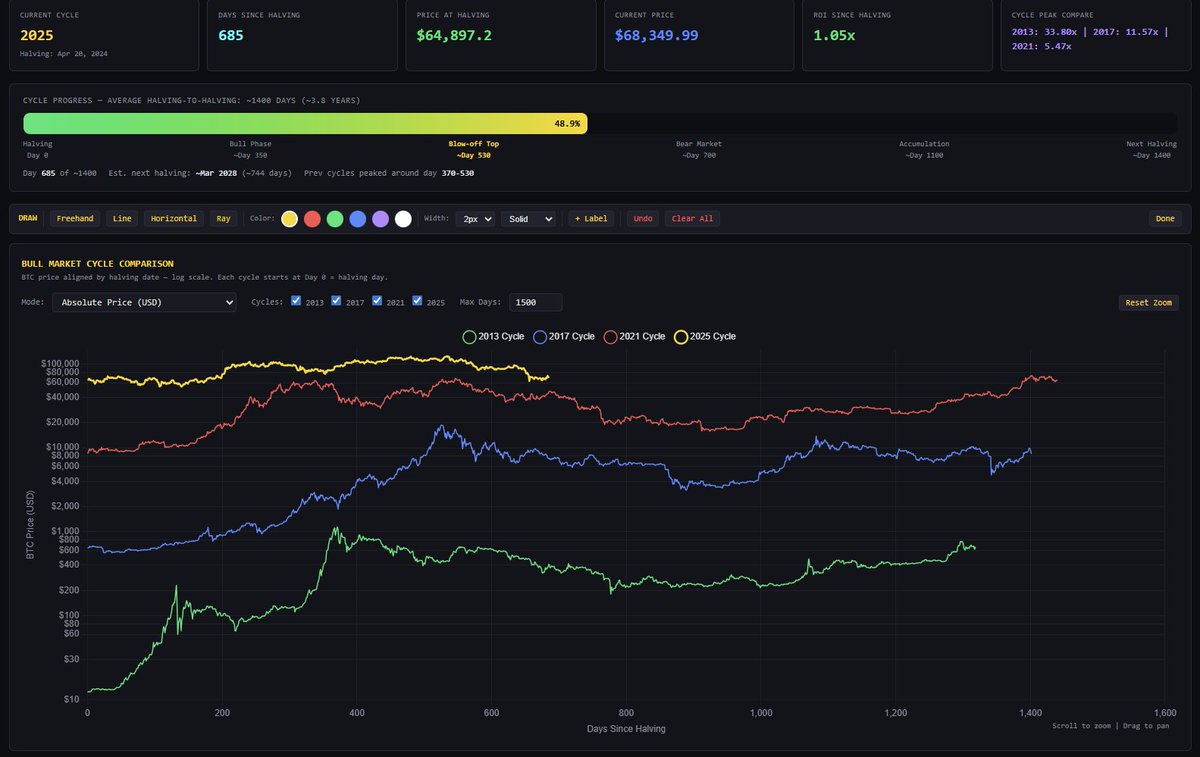Toggle the 2021 cycle checkbox

pyautogui.click(x=377, y=300)
